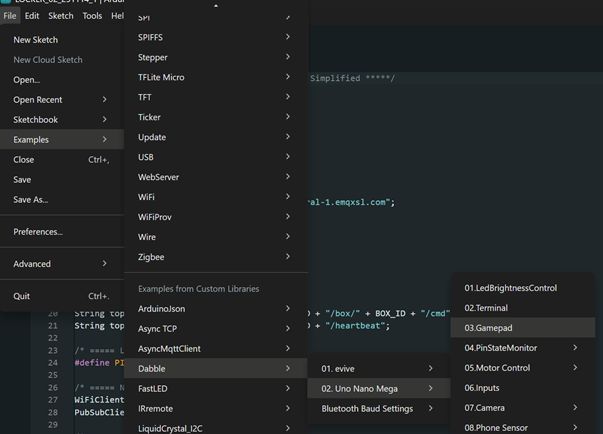
Task: Open Async TCP library examples
Action: (x=215, y=329)
